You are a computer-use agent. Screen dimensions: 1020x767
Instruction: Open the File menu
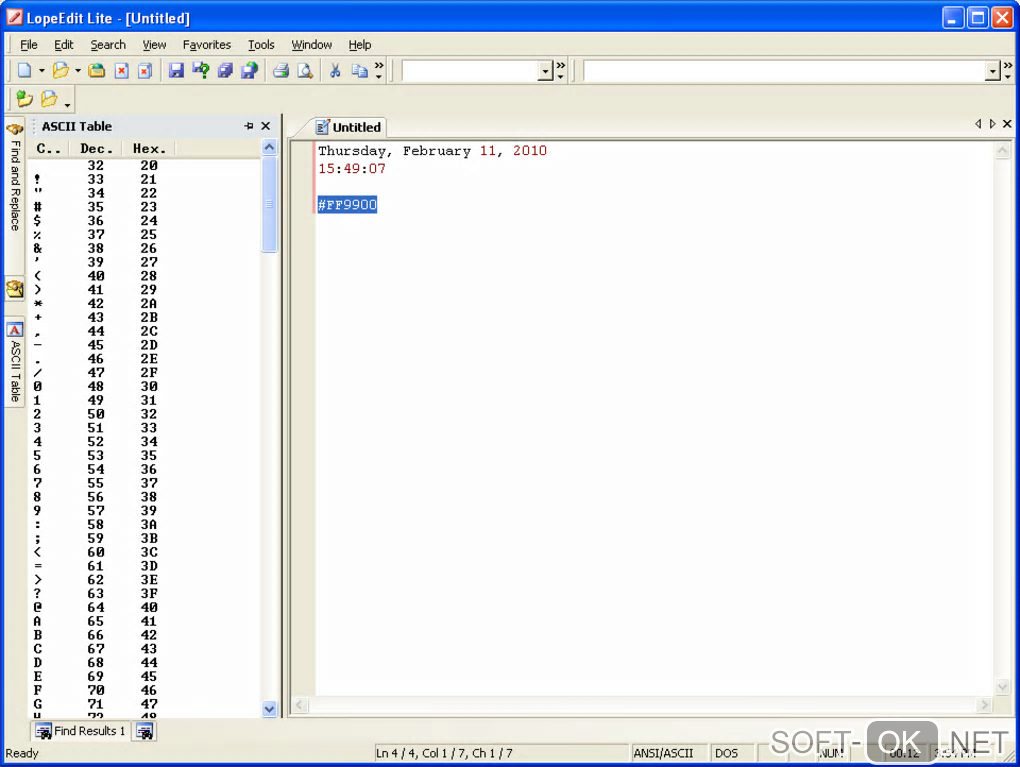29,45
